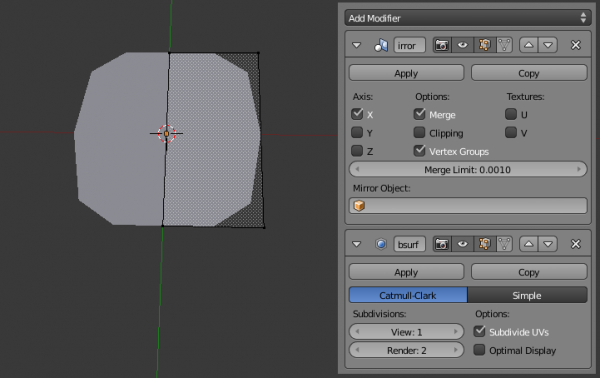Click the Mirror modifier type icon

coord(381,45)
